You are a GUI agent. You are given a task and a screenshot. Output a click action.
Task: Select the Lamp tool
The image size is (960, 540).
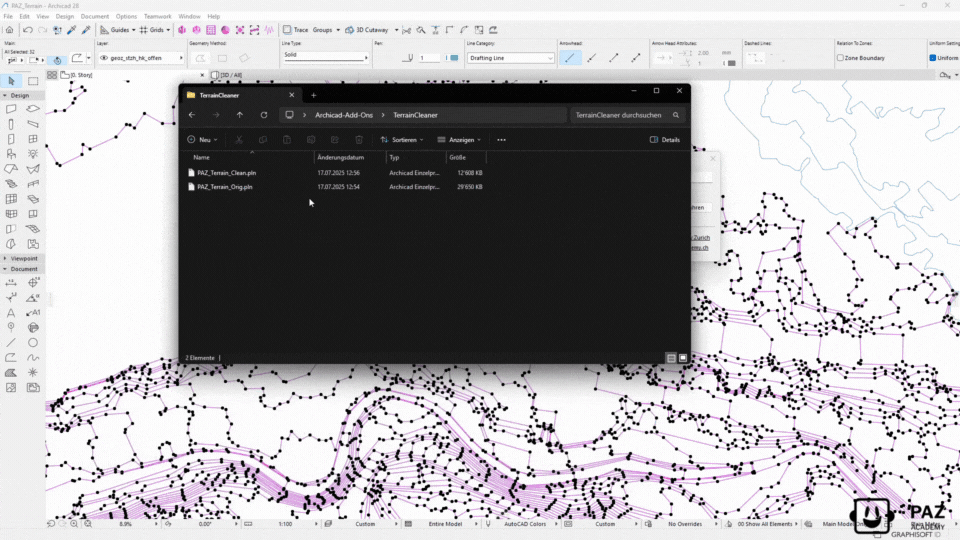33,154
